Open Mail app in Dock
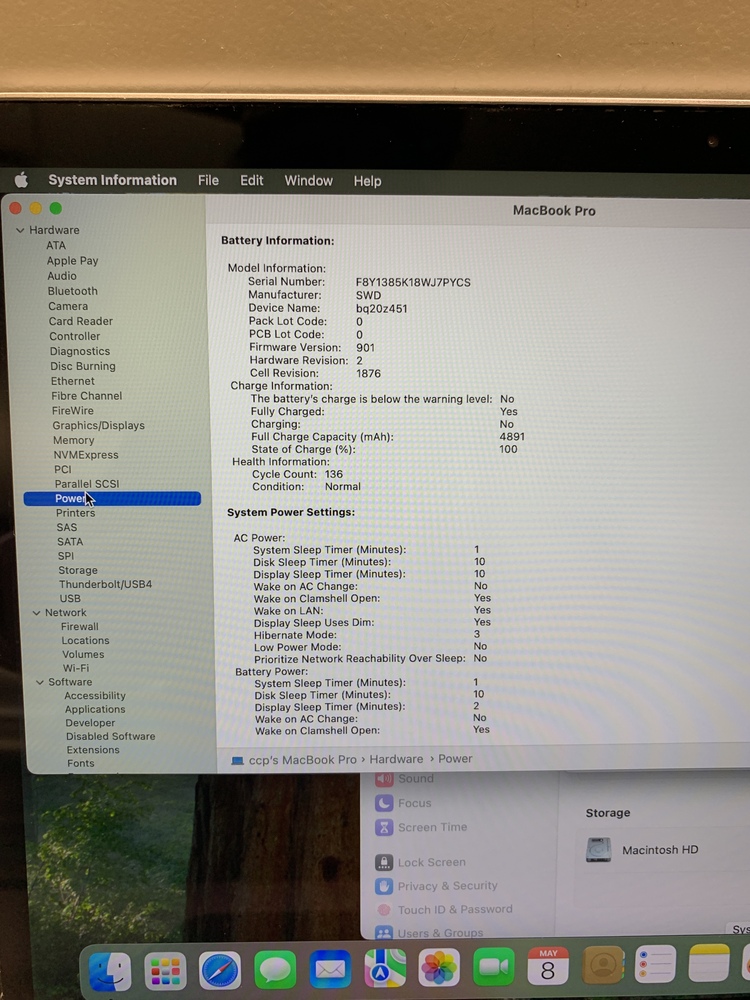 [330, 969]
